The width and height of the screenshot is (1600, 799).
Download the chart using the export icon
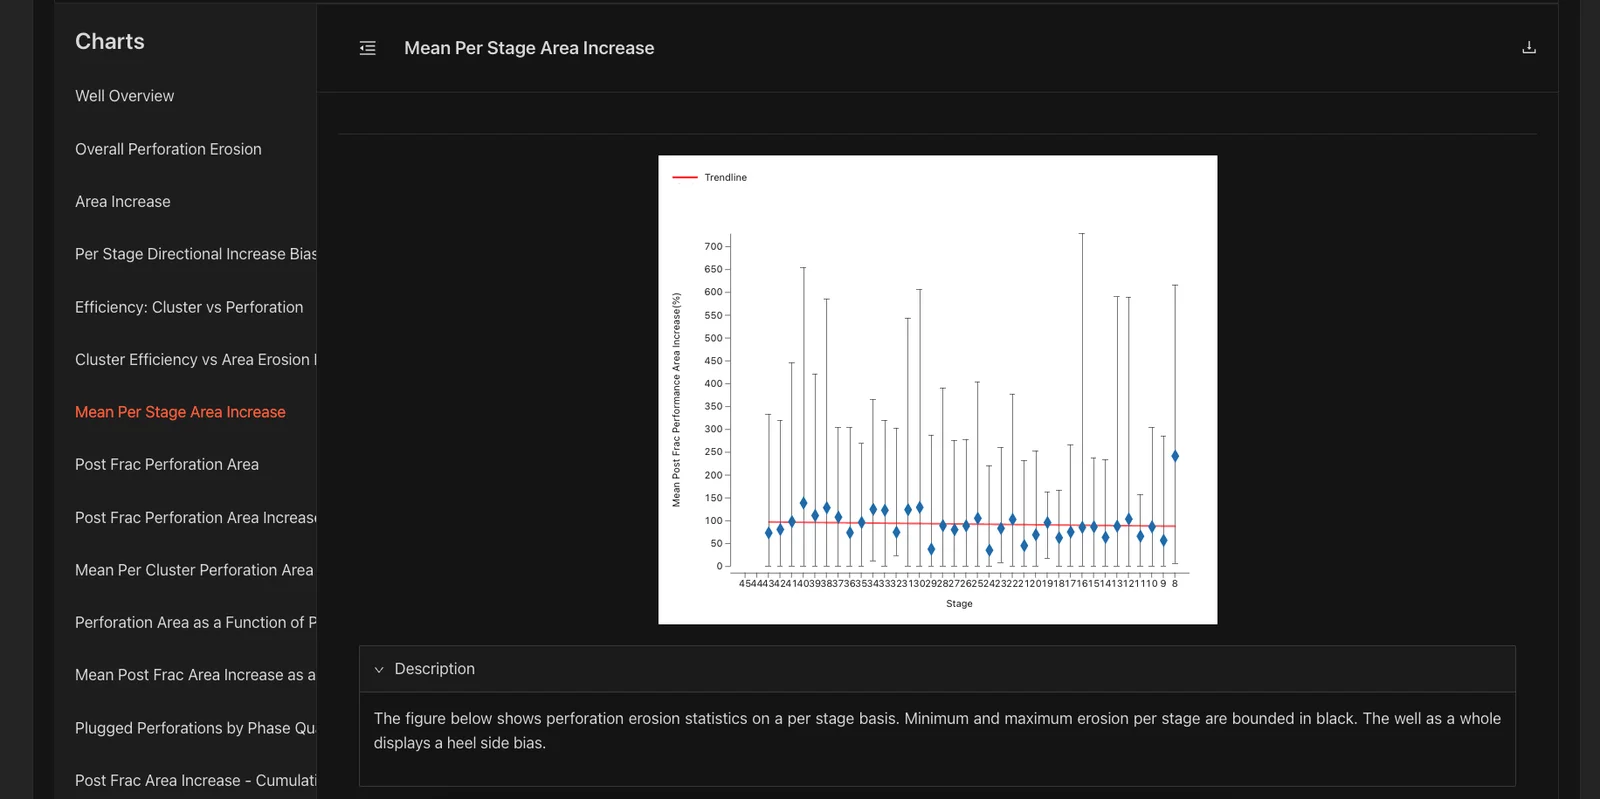[1528, 47]
